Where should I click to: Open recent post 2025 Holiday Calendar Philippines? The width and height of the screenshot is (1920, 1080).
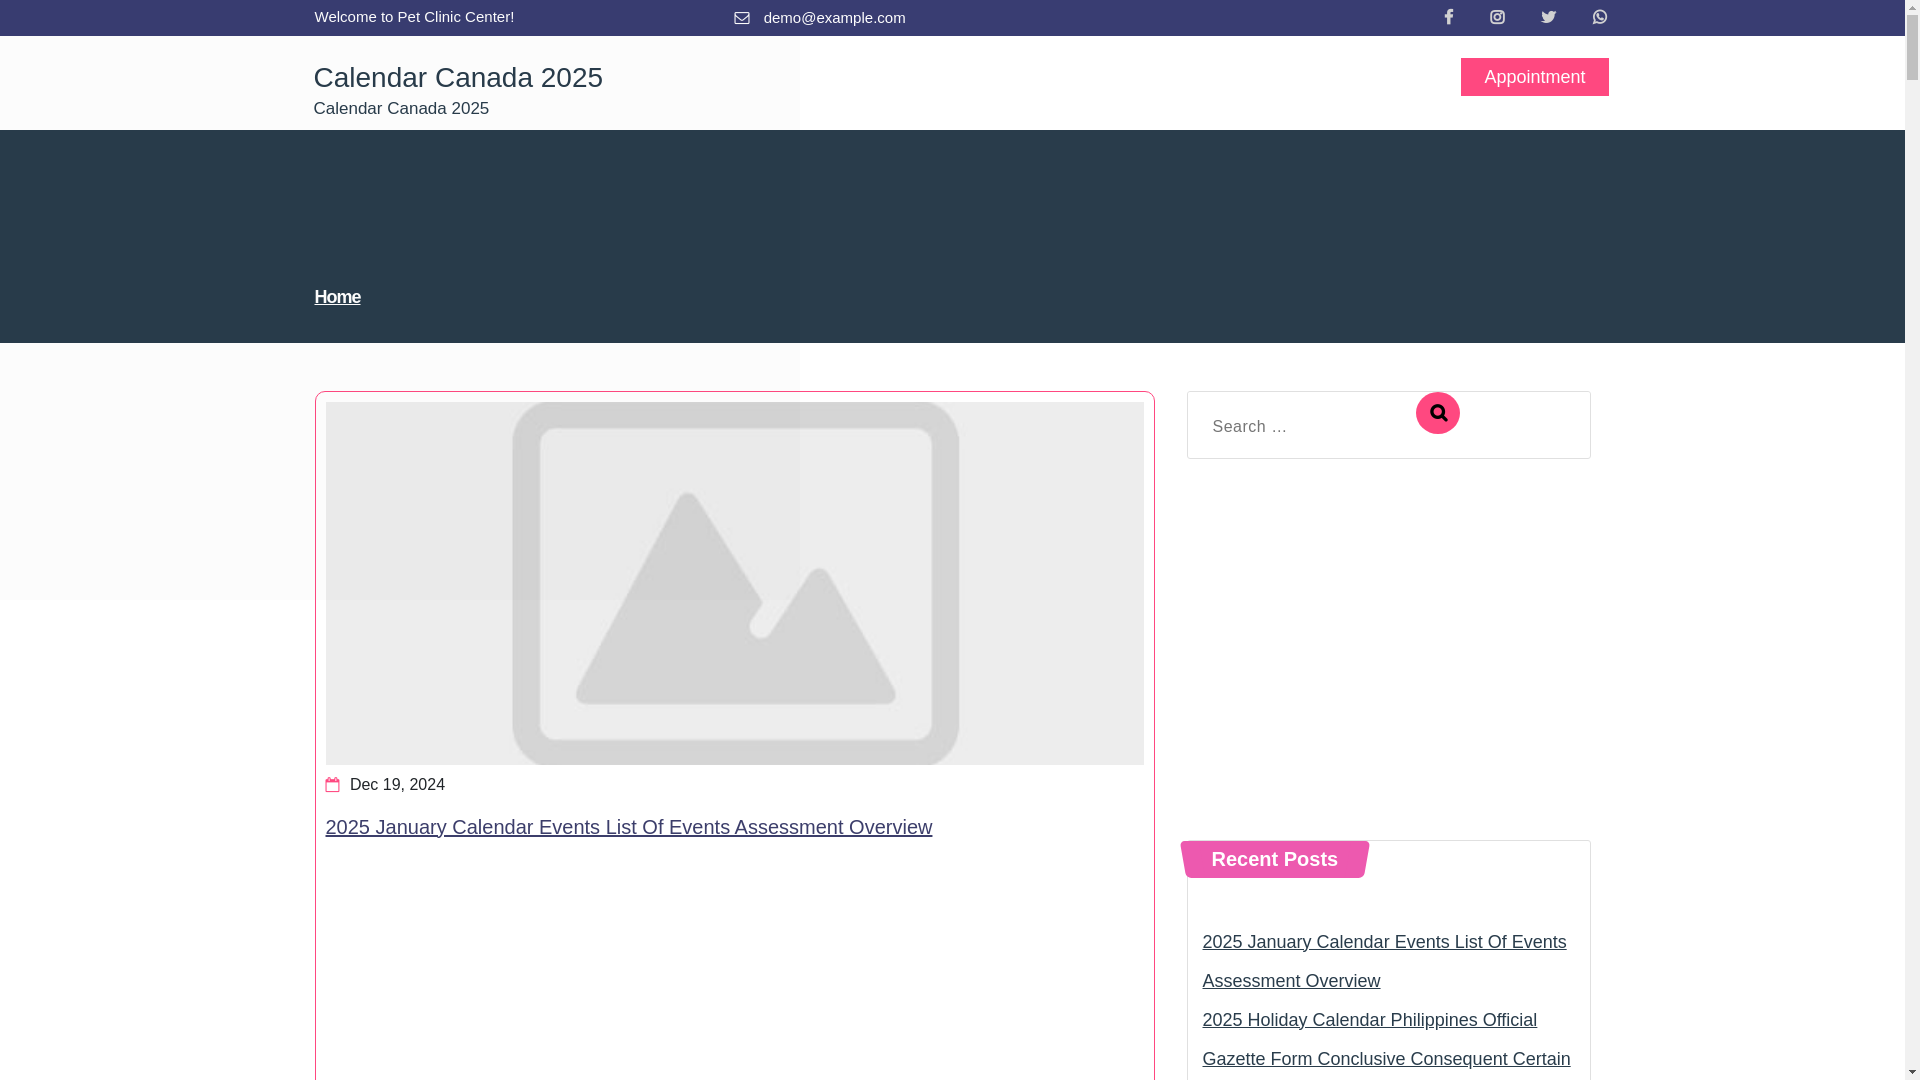1386,1039
